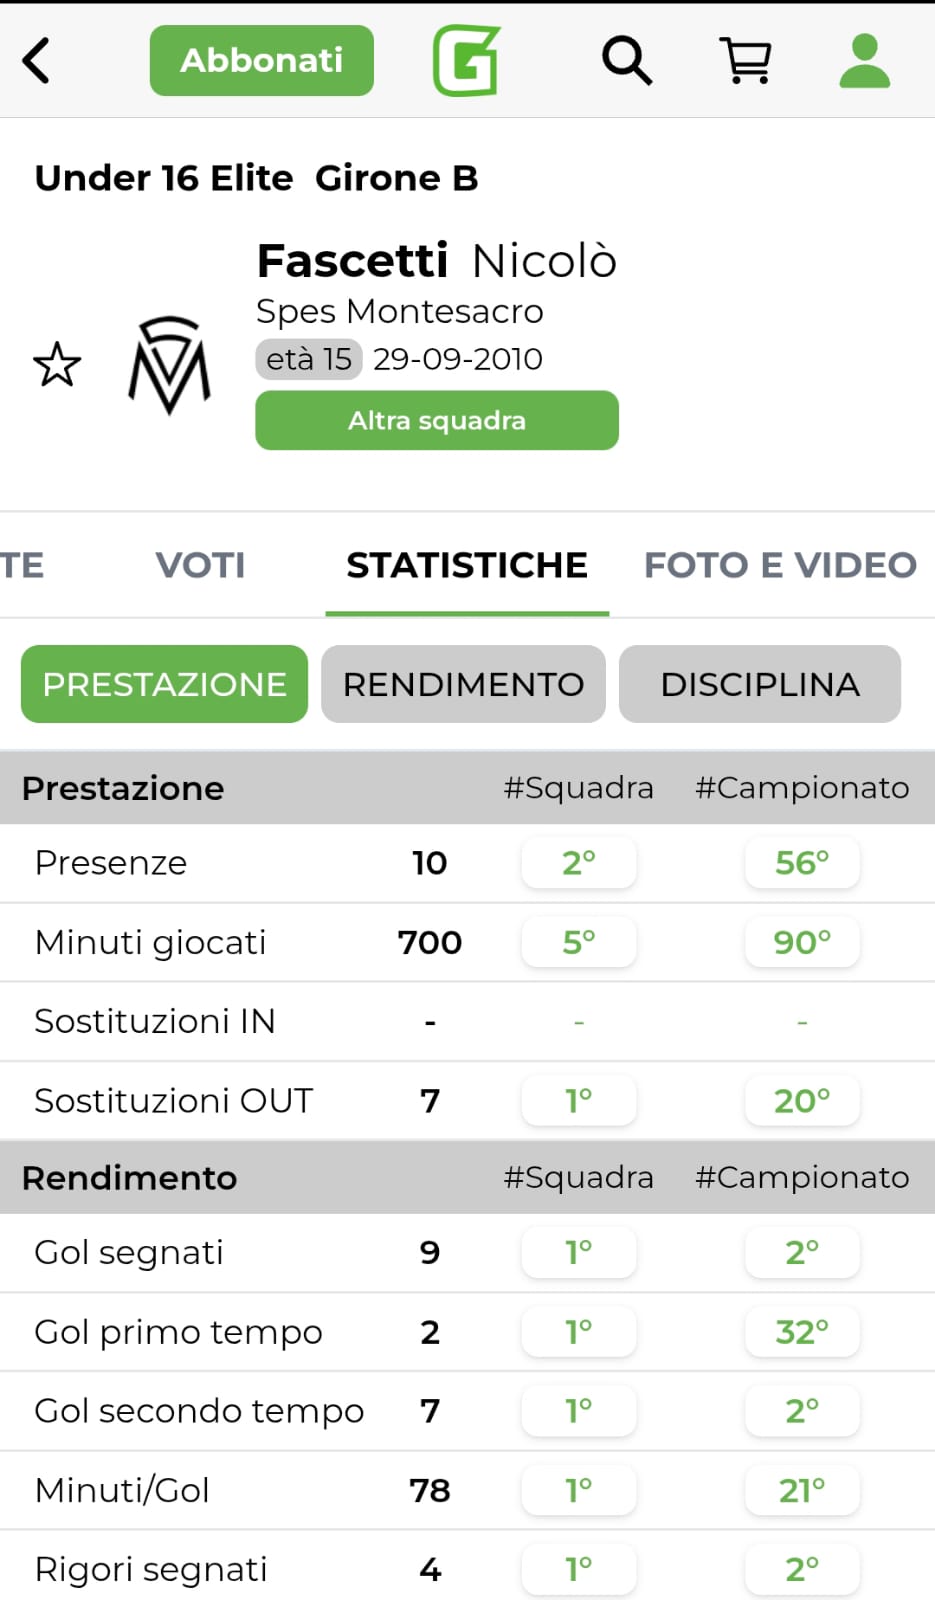The width and height of the screenshot is (935, 1600).
Task: Tap the Altra squadra button
Action: coord(437,420)
